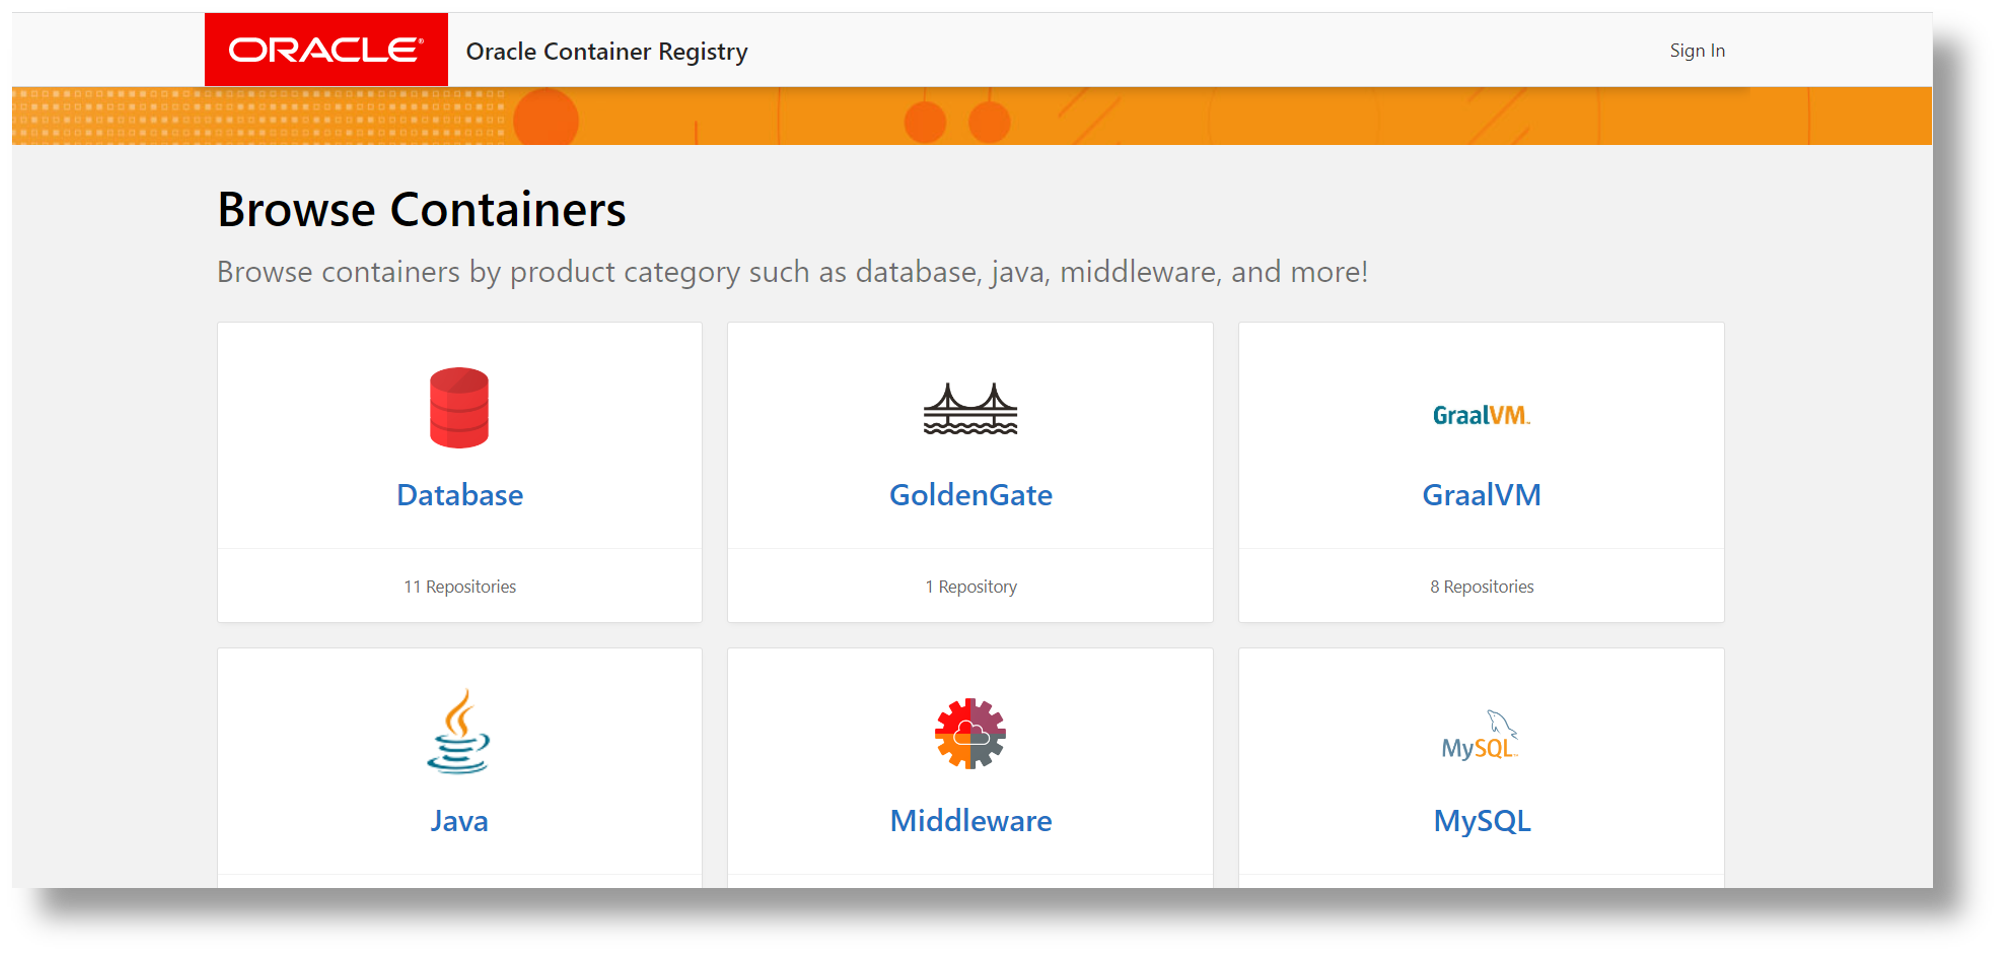
Task: Open the GraalVM category link
Action: [x=1481, y=495]
